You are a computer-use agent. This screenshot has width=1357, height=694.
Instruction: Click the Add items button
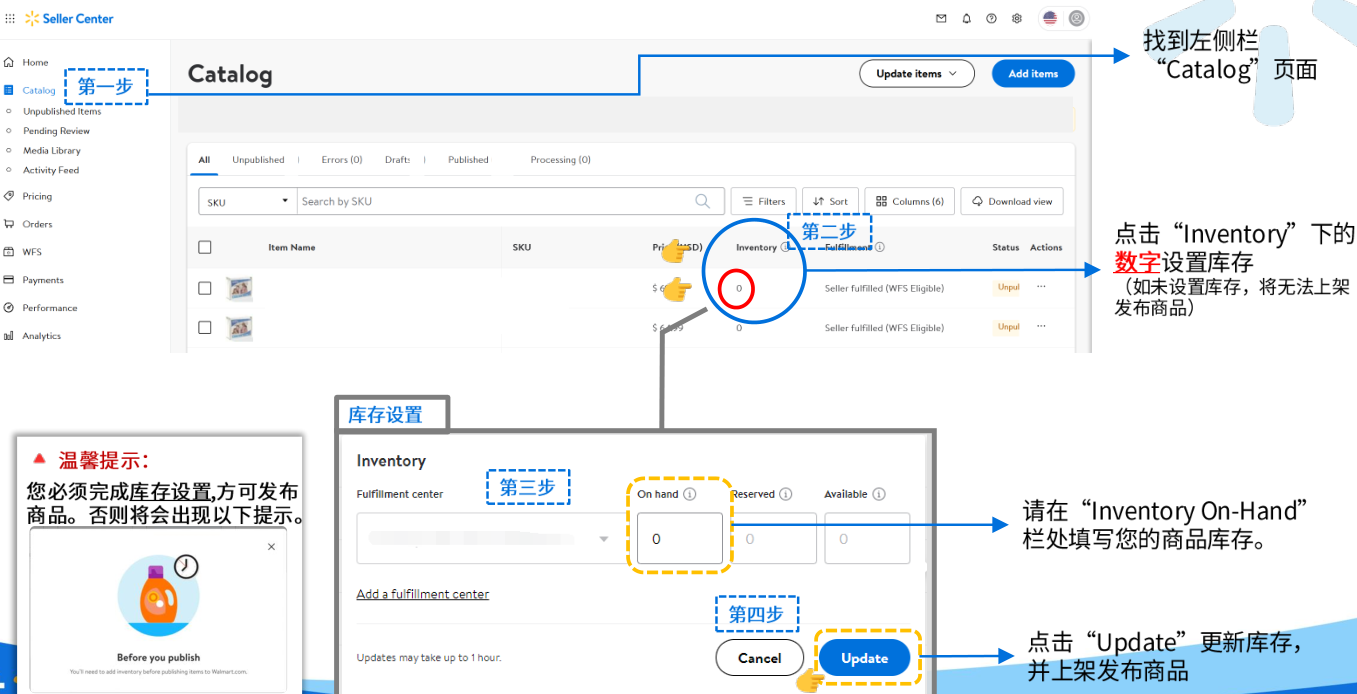pyautogui.click(x=1033, y=74)
